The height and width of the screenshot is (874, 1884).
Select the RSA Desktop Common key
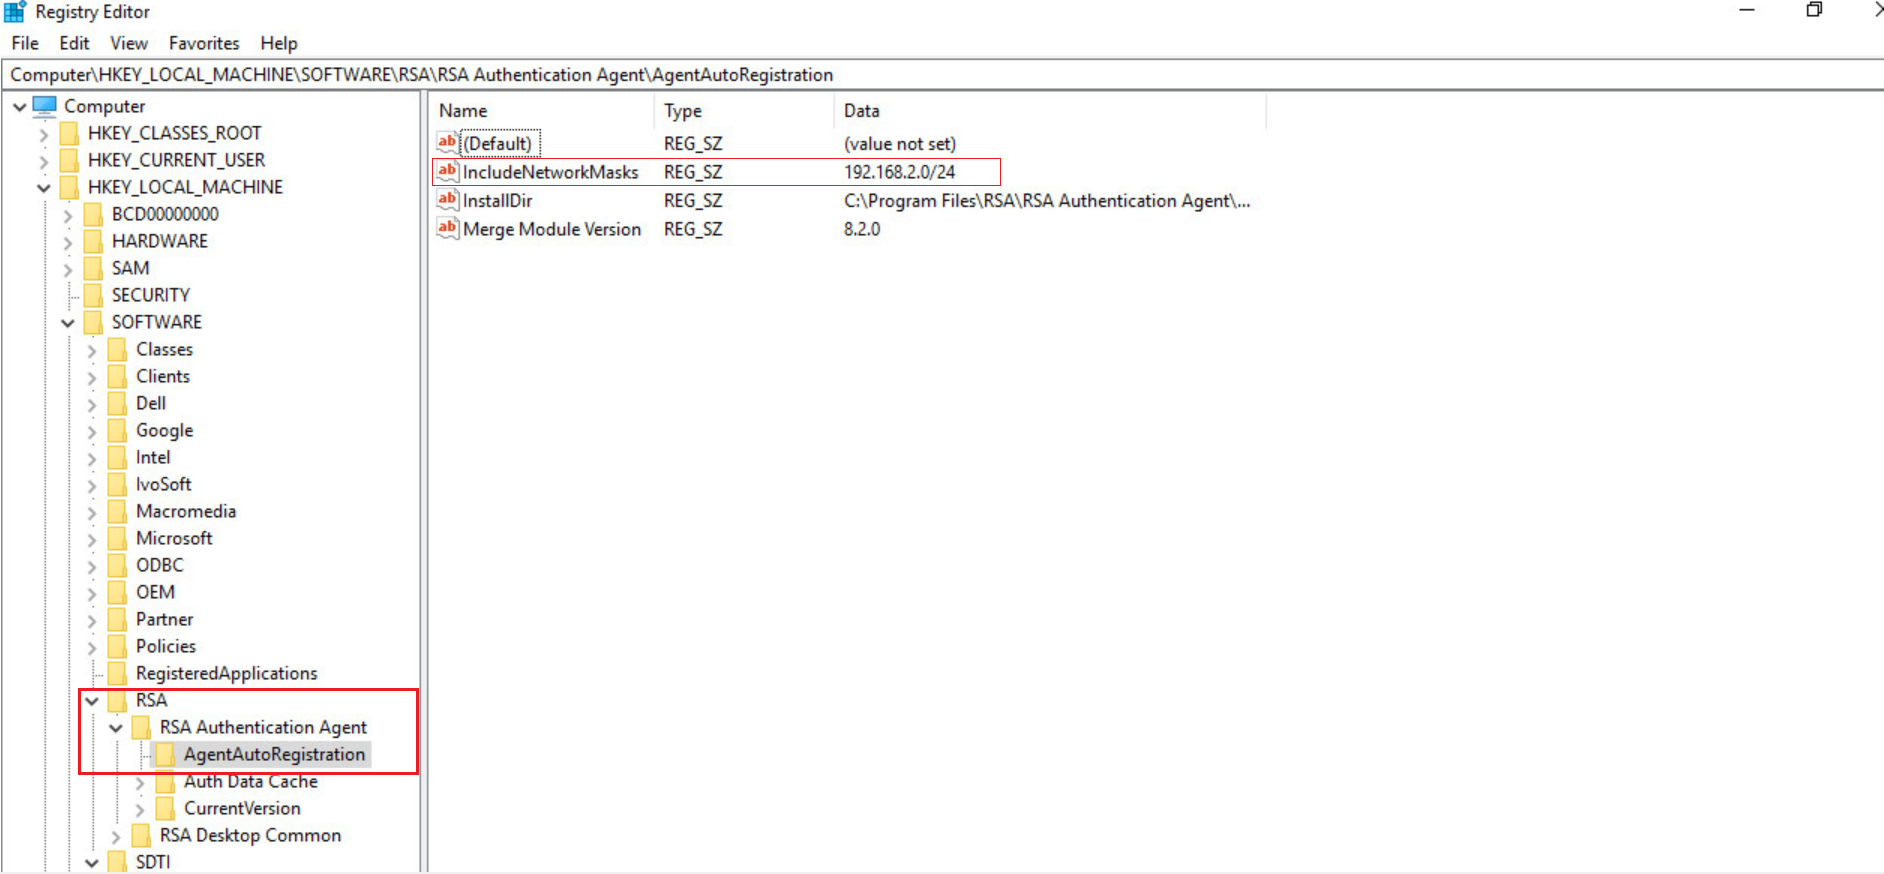pyautogui.click(x=250, y=835)
